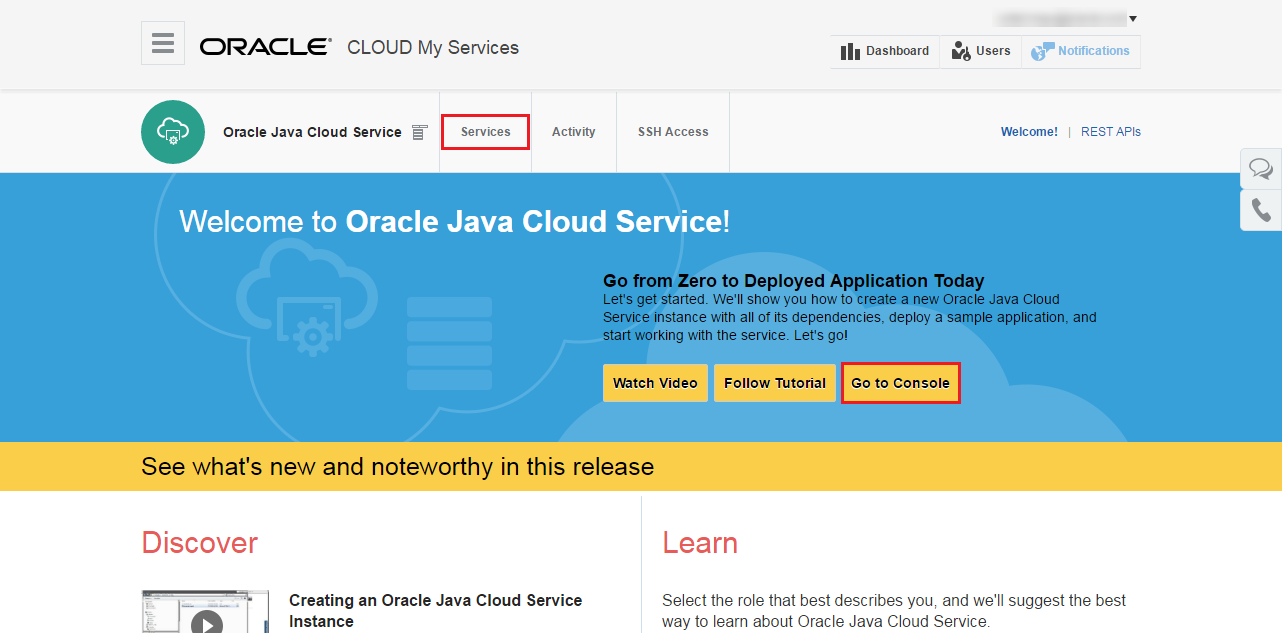The image size is (1282, 633).
Task: Open the service menu icon beside Oracle Java Cloud Service
Action: point(420,132)
